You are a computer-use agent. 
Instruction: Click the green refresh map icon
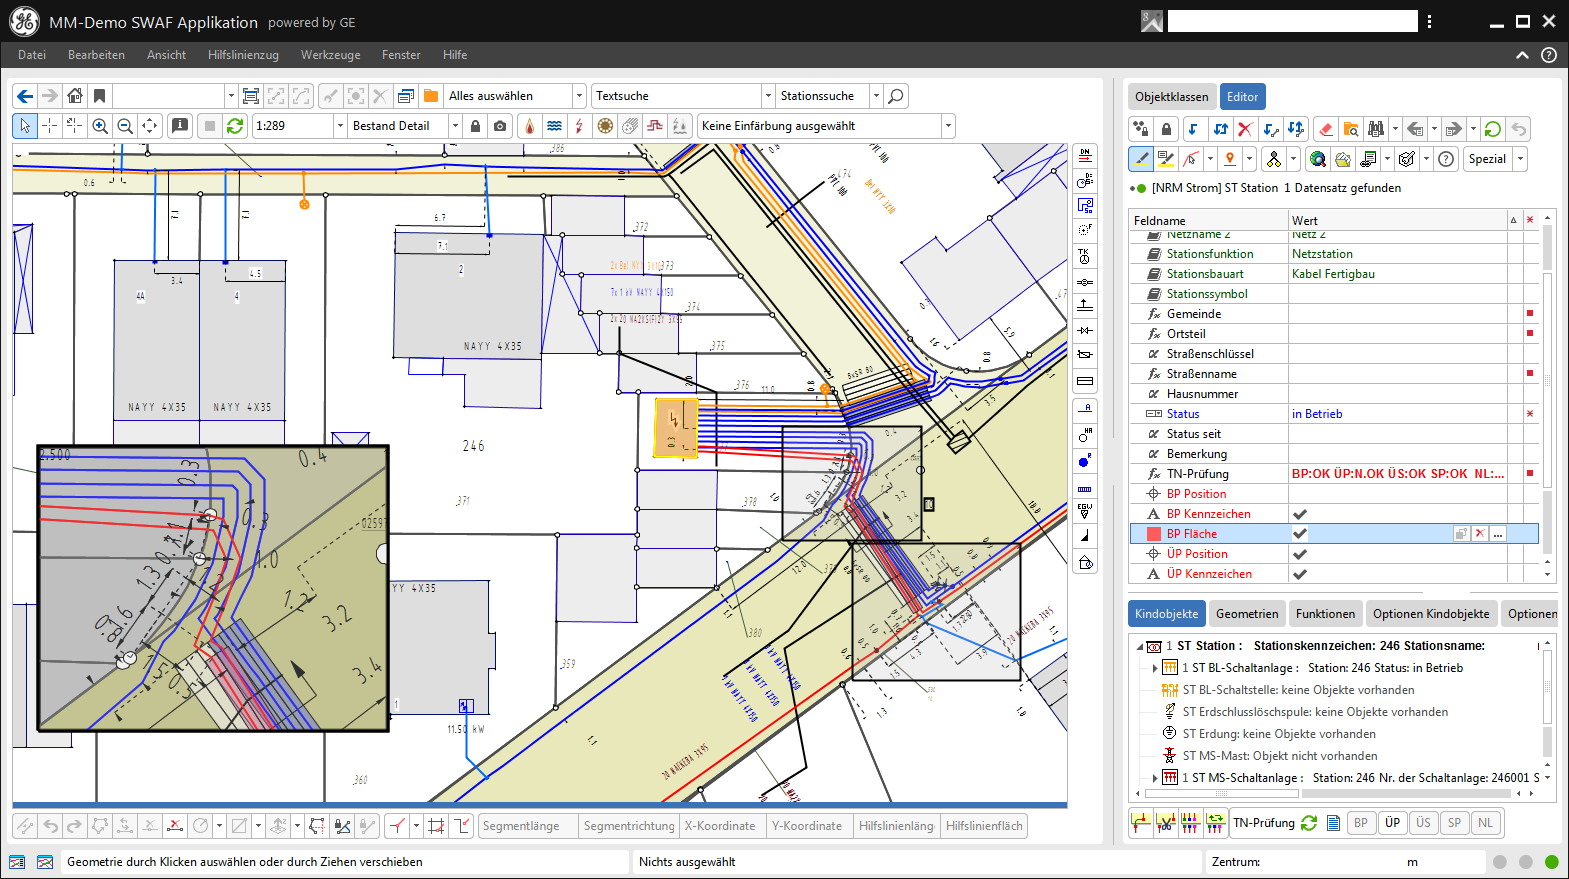[235, 126]
